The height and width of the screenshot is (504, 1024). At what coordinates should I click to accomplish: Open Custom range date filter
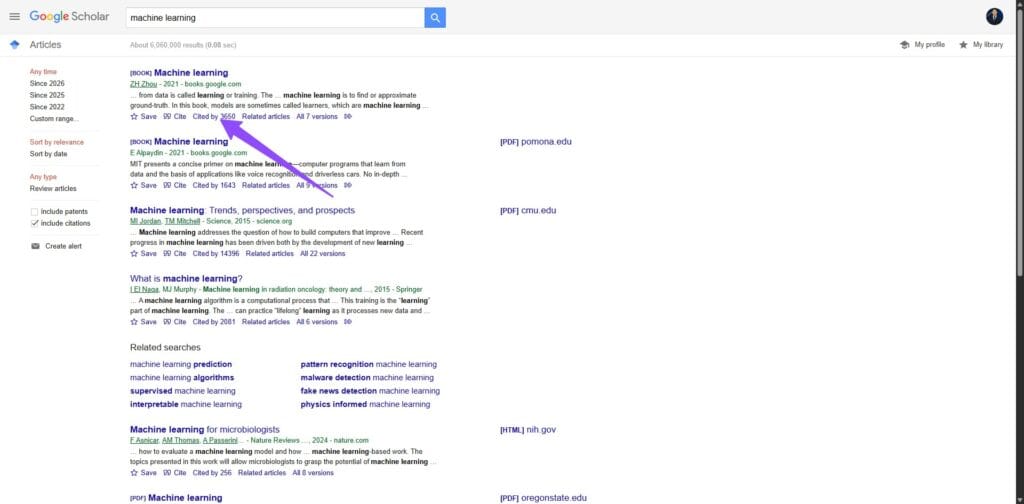click(54, 119)
